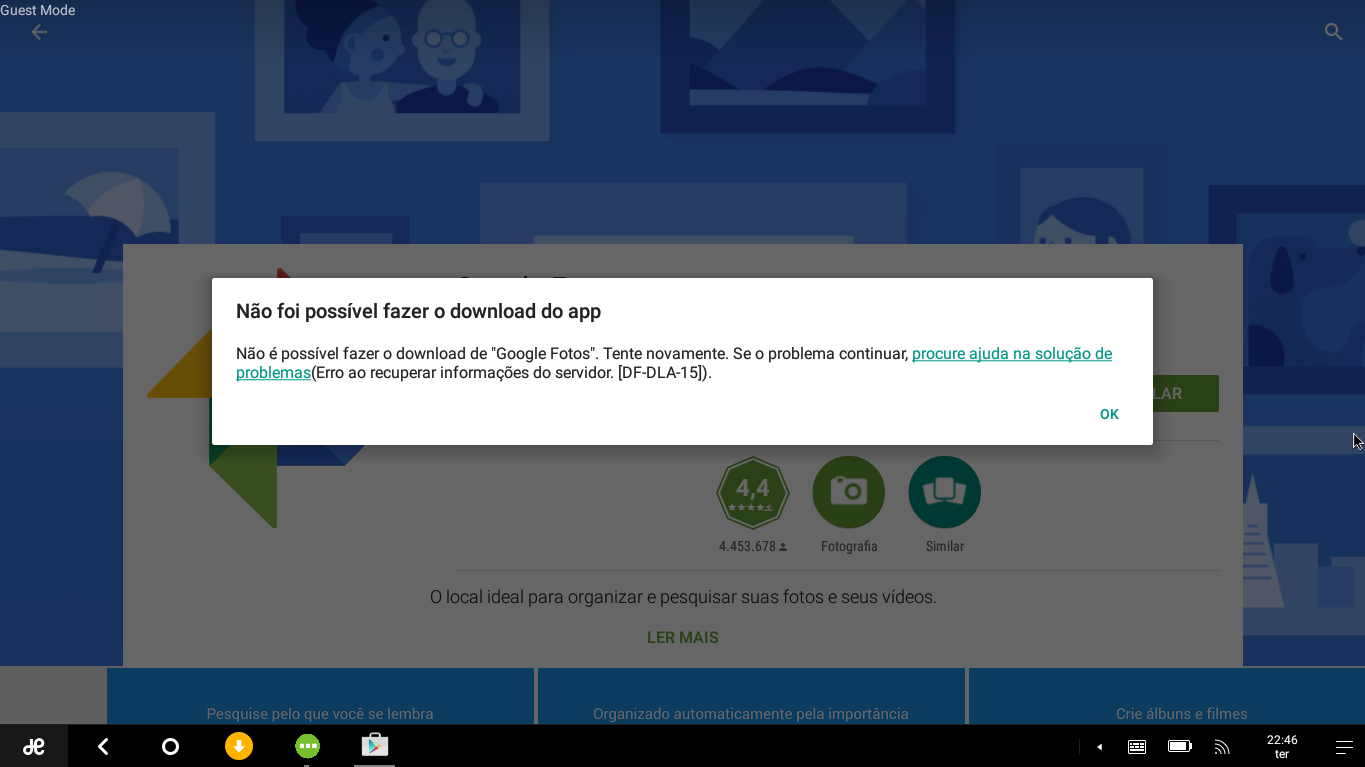Open the notification panel menu icon
This screenshot has width=1365, height=767.
click(x=1344, y=747)
